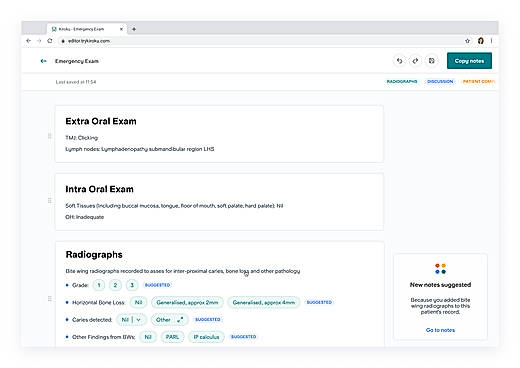The height and width of the screenshot is (368, 520).
Task: Select PARL under Other Findings
Action: (x=172, y=337)
